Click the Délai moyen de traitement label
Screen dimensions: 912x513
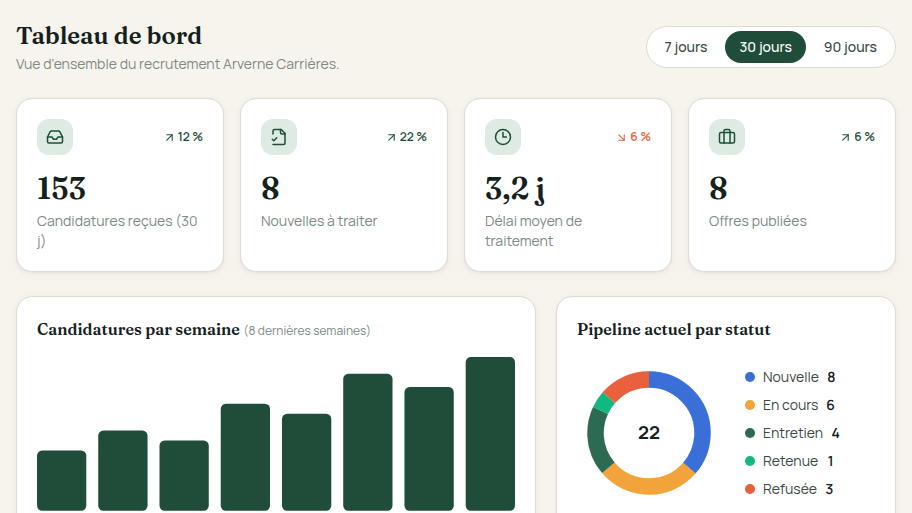533,231
